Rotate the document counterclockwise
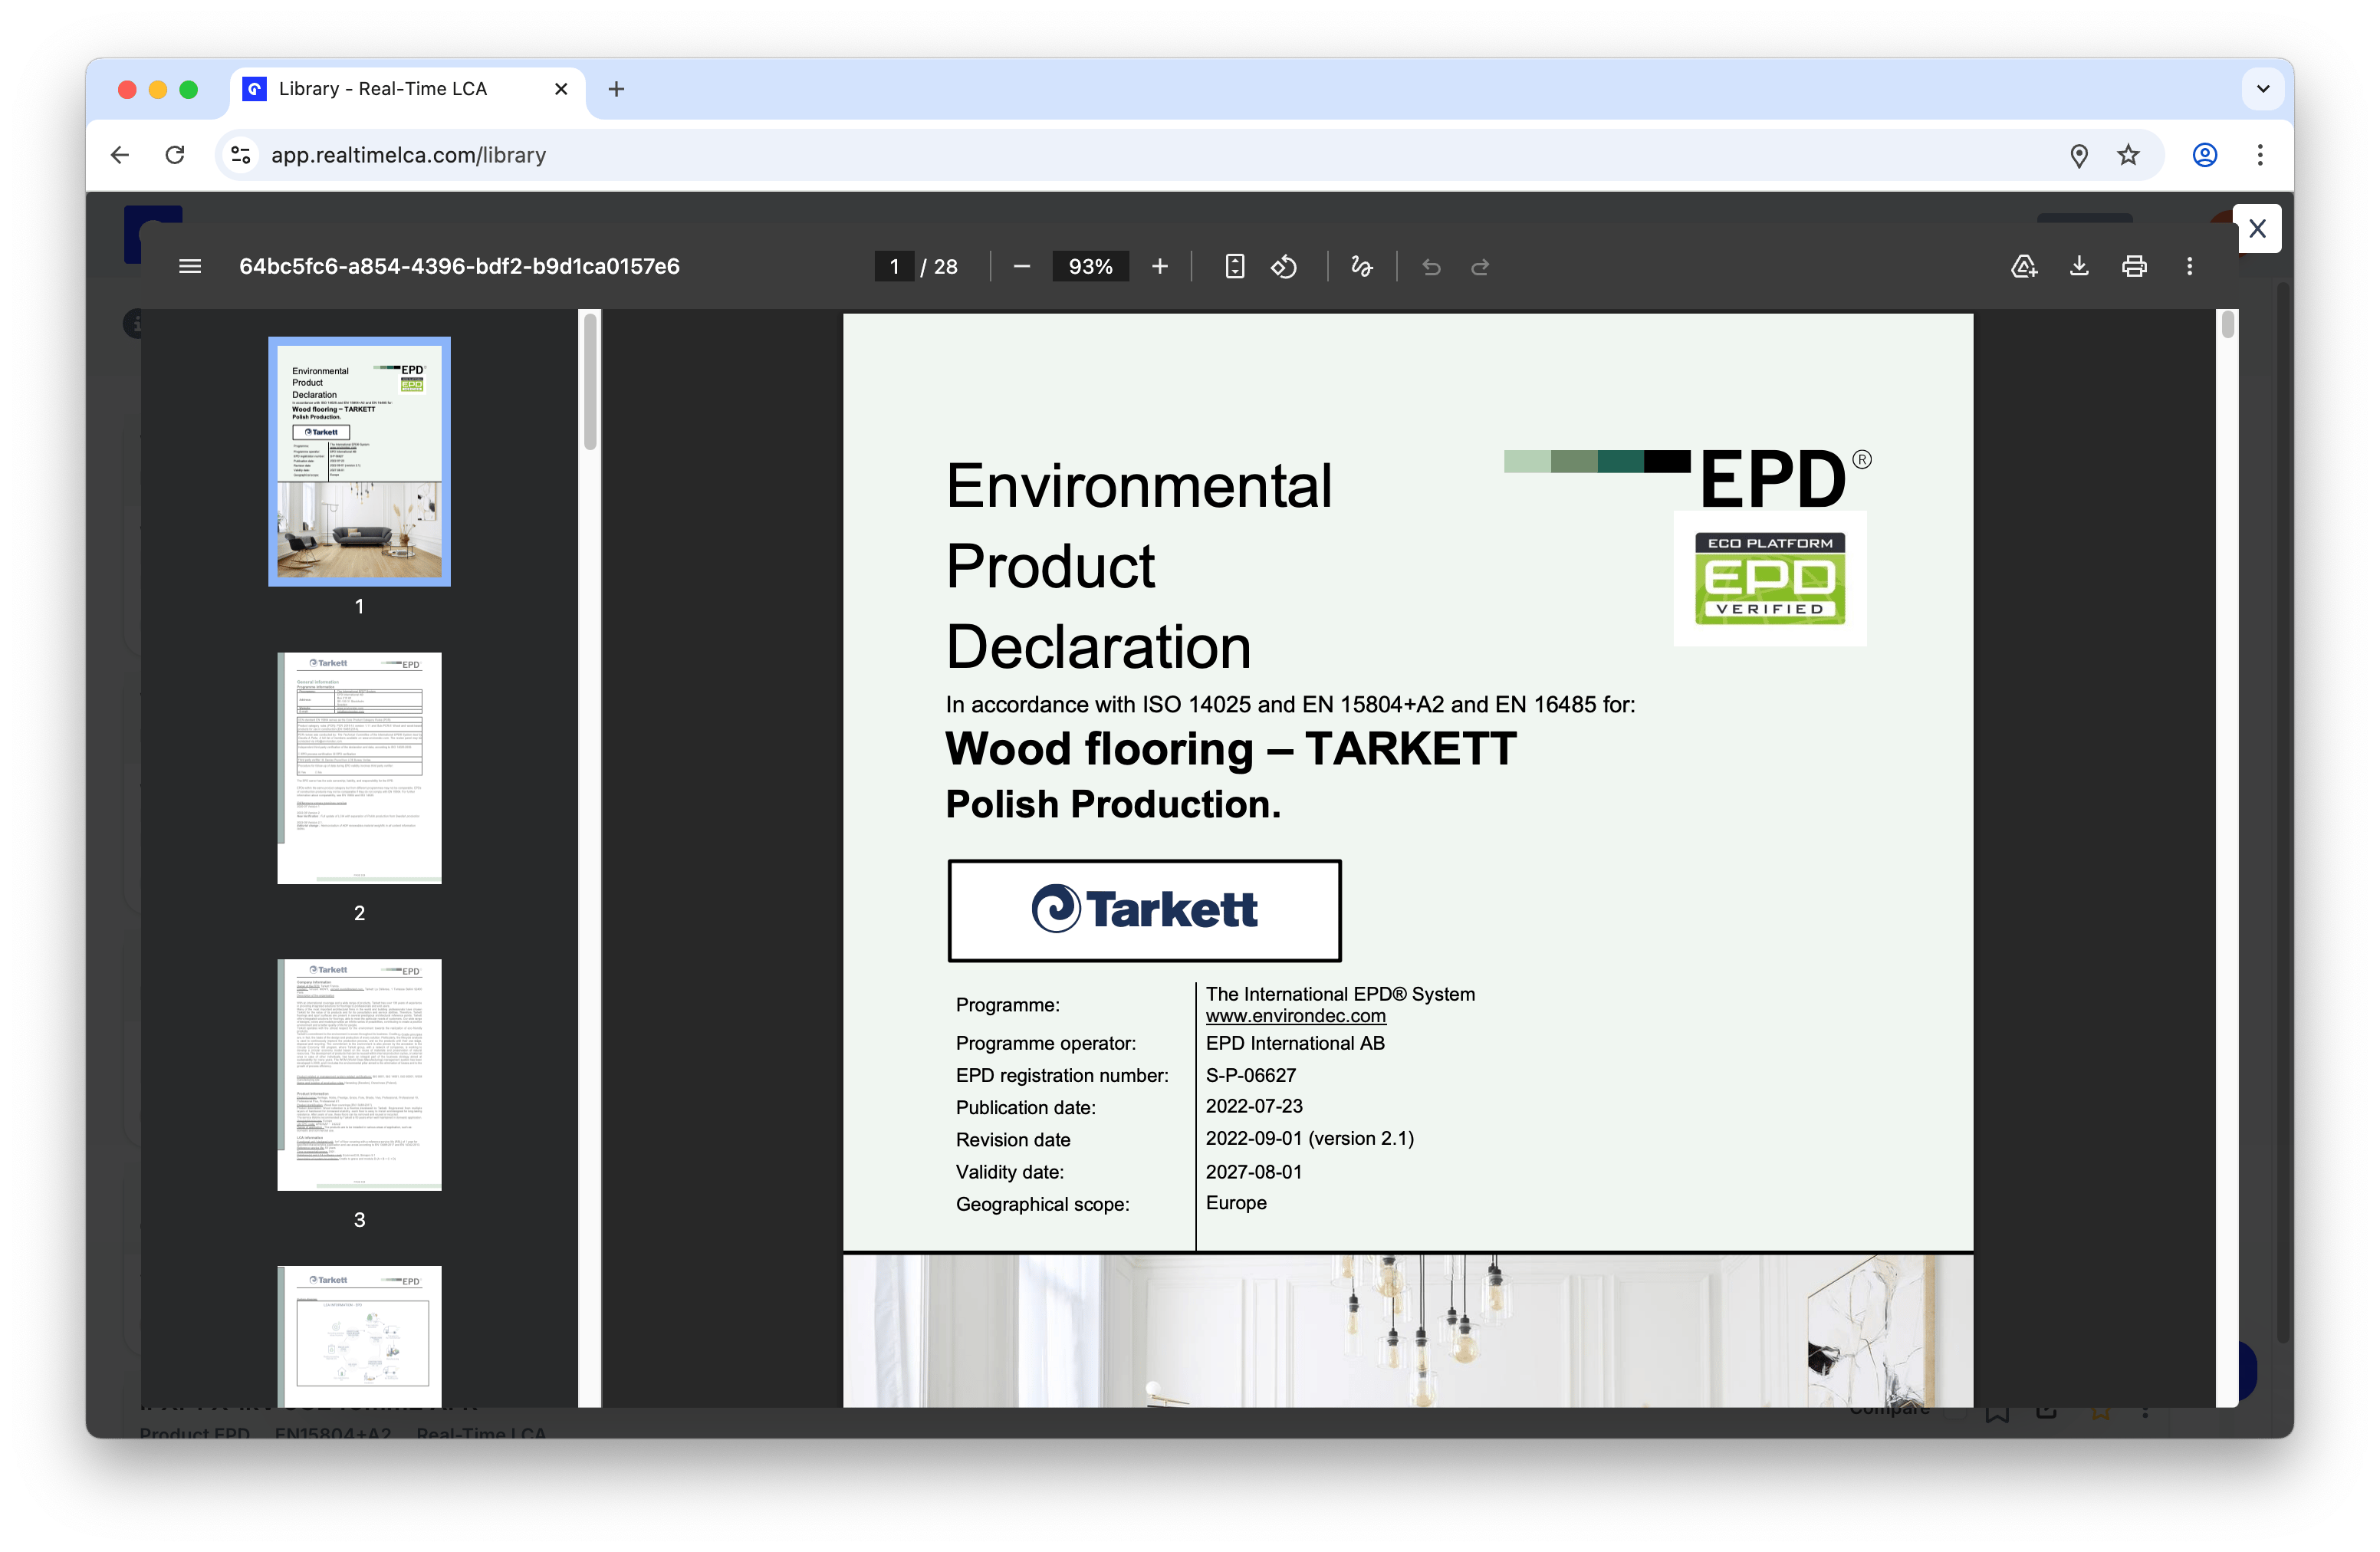 1284,266
